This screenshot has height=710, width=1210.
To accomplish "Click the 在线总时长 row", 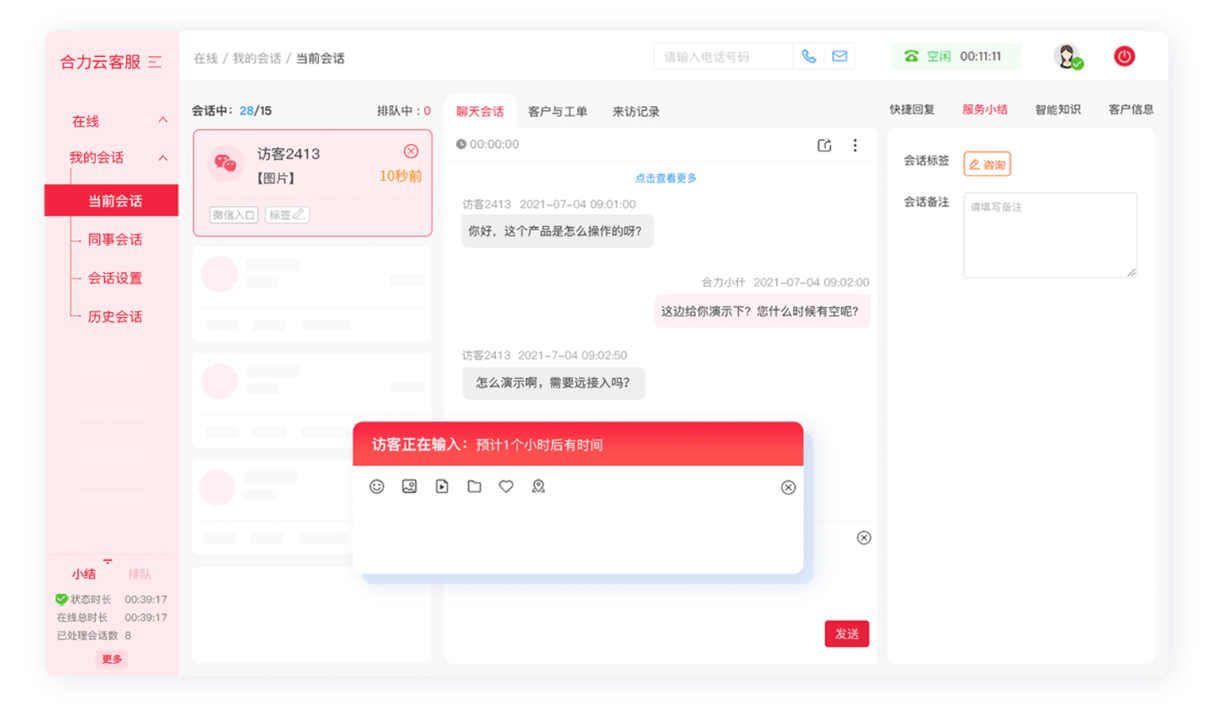I will 111,617.
